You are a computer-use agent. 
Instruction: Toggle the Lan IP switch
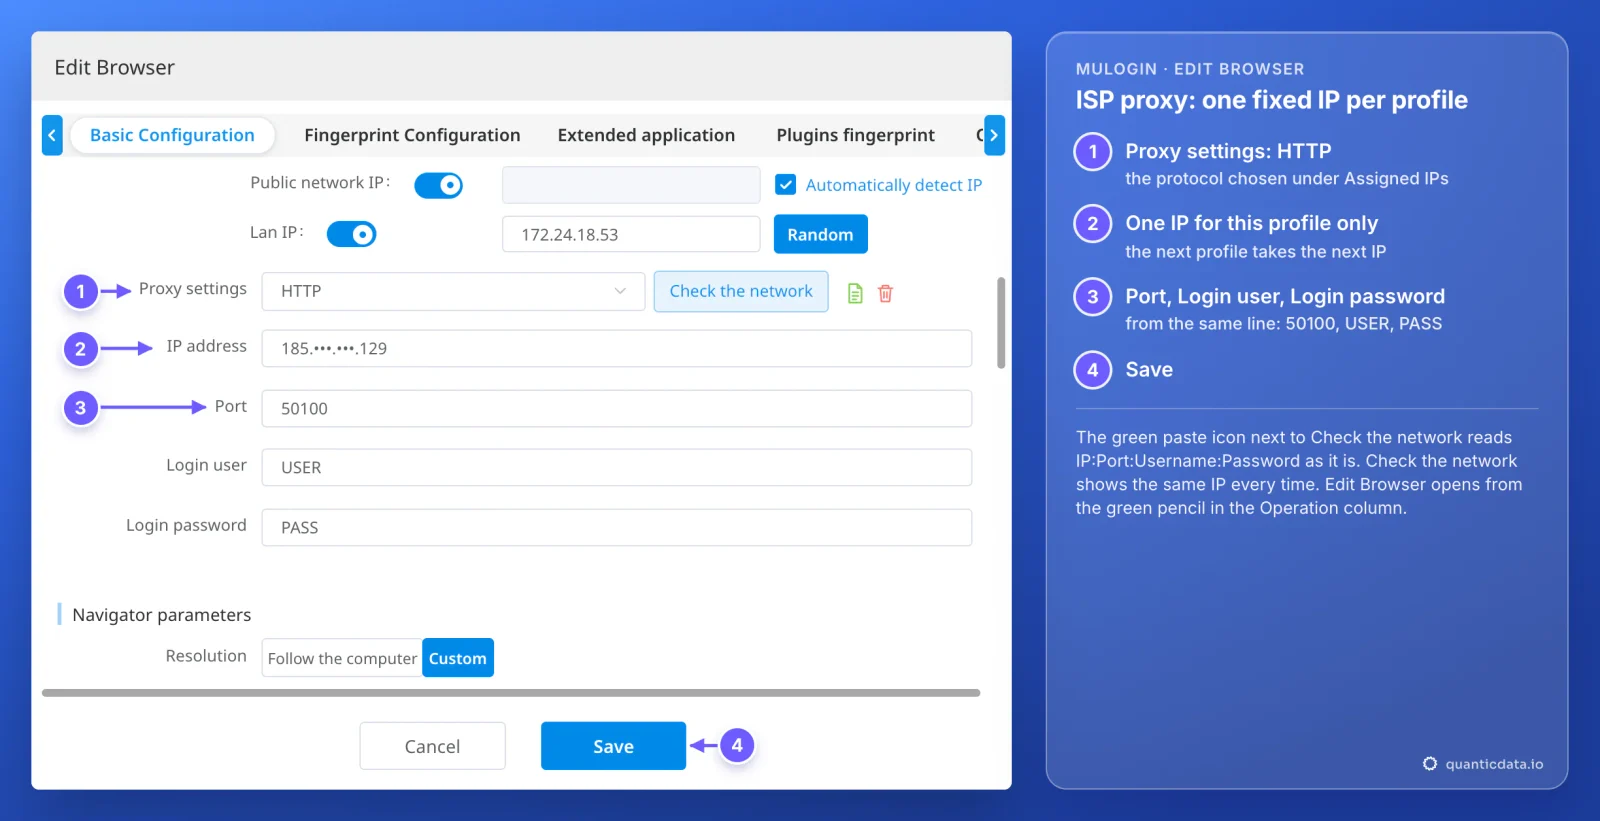[351, 234]
